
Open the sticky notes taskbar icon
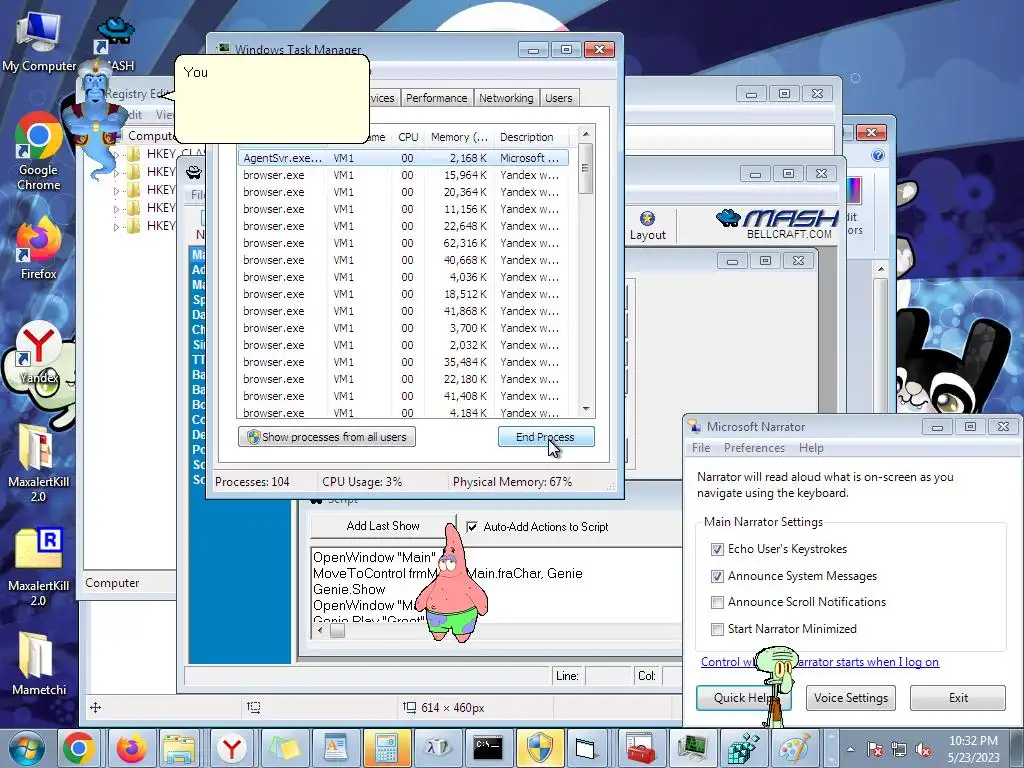[284, 748]
